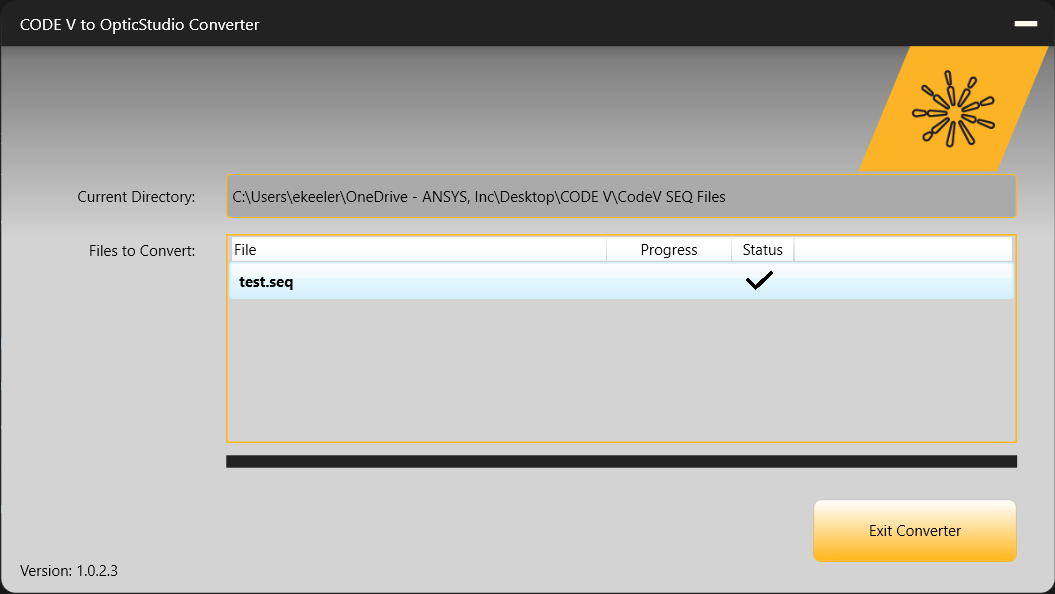Select the bold test.seq file entry
The height and width of the screenshot is (594, 1055).
click(265, 281)
